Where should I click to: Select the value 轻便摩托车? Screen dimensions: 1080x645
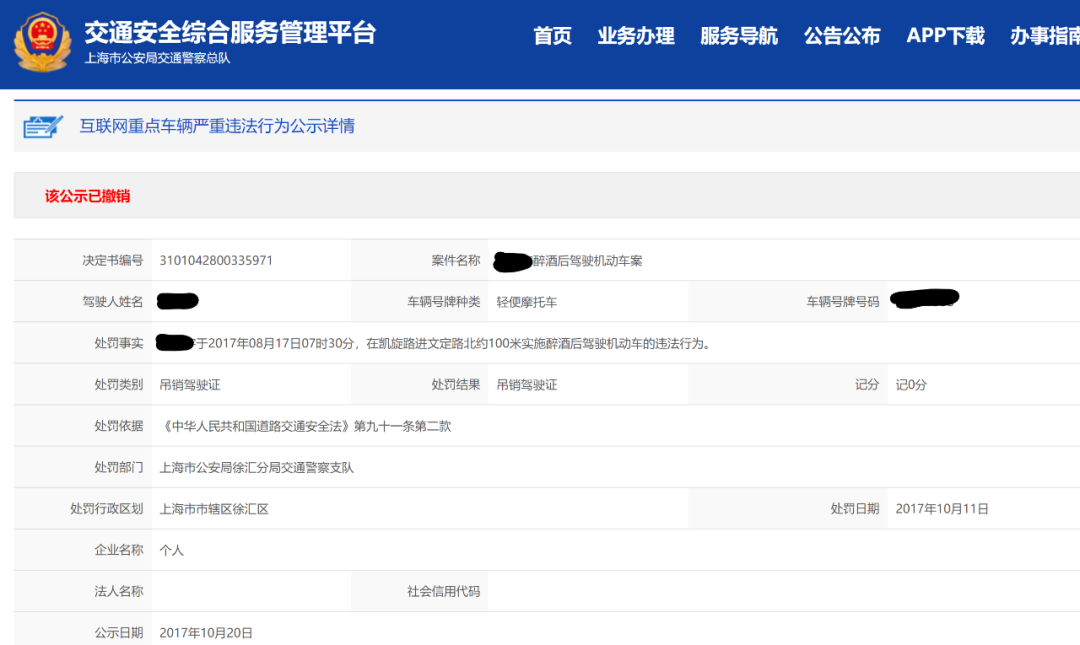point(527,302)
